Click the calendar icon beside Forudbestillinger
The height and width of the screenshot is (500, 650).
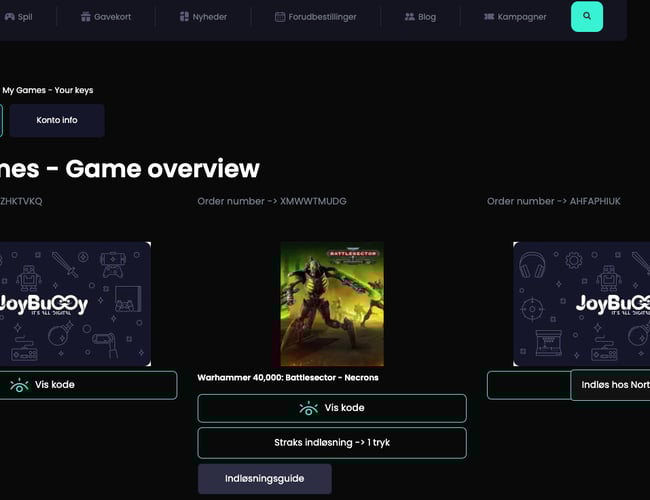point(280,17)
